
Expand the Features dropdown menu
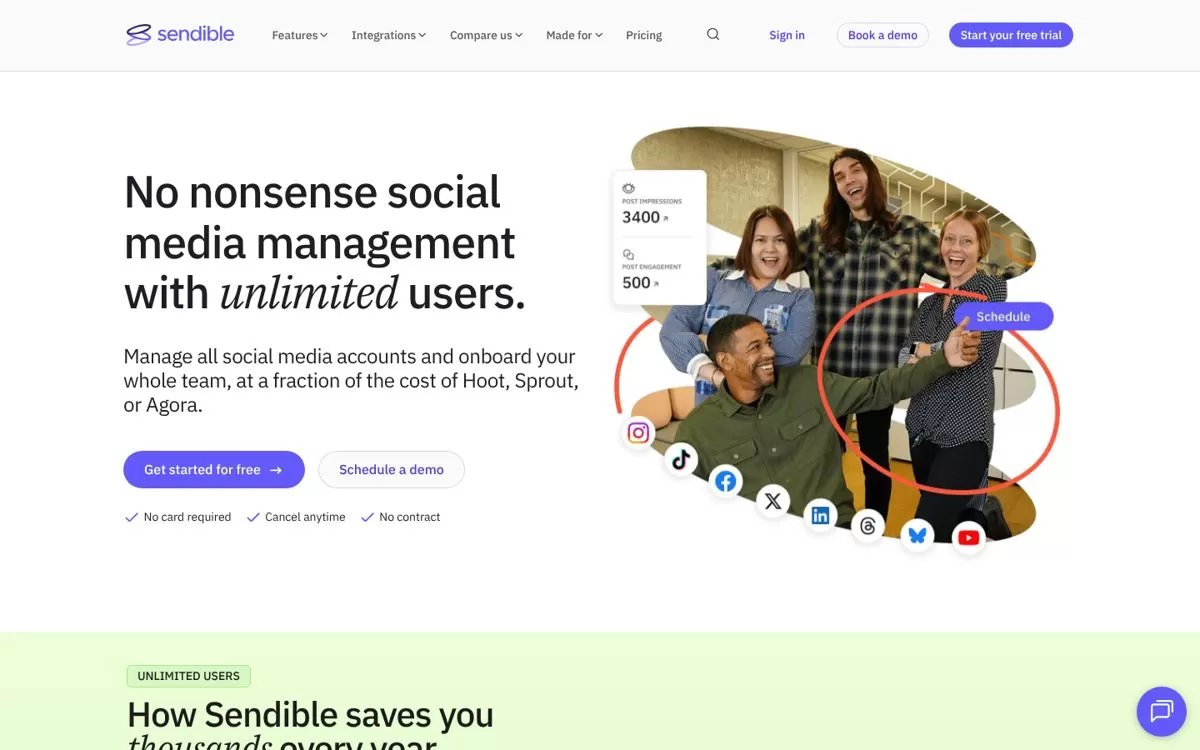pyautogui.click(x=300, y=35)
